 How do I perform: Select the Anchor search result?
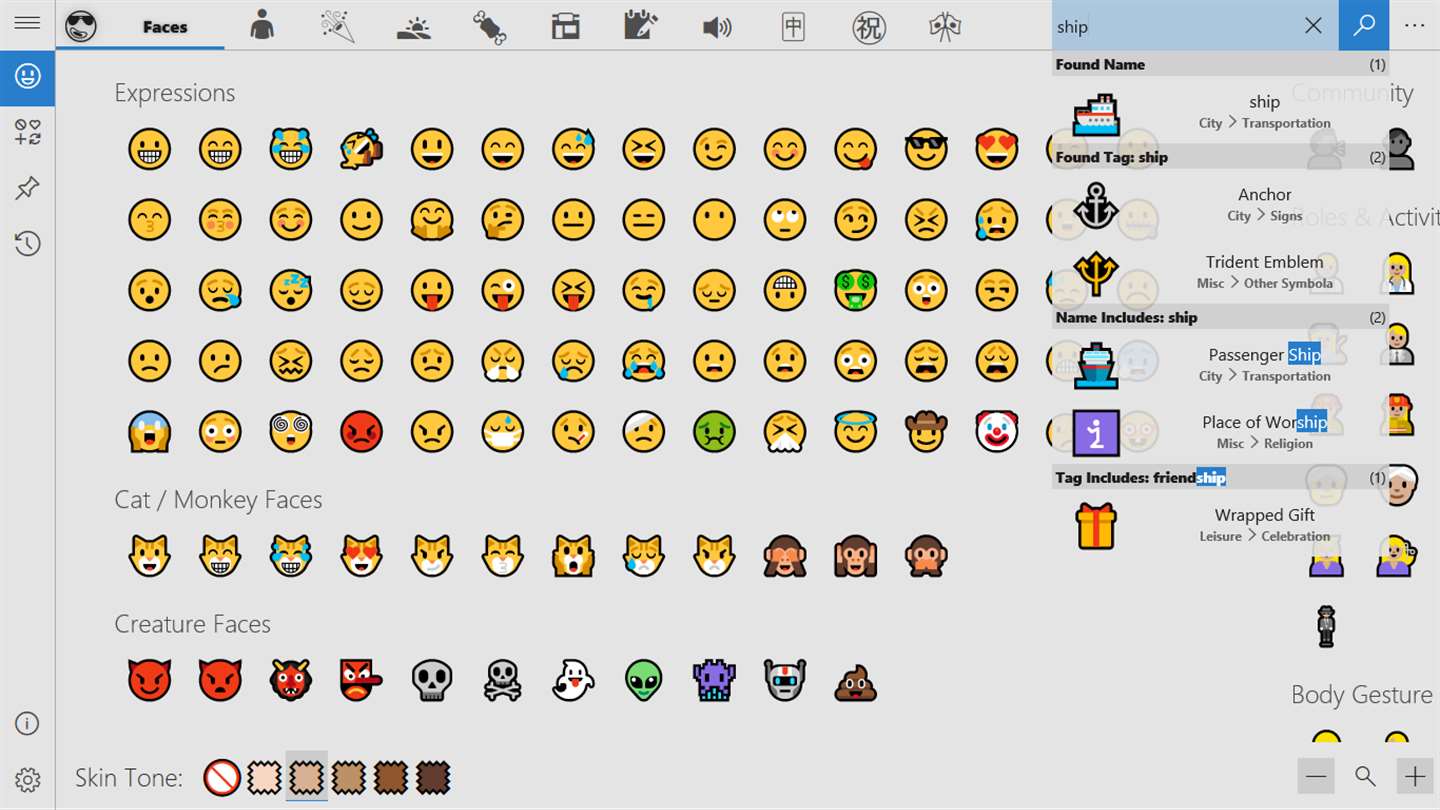tap(1220, 204)
